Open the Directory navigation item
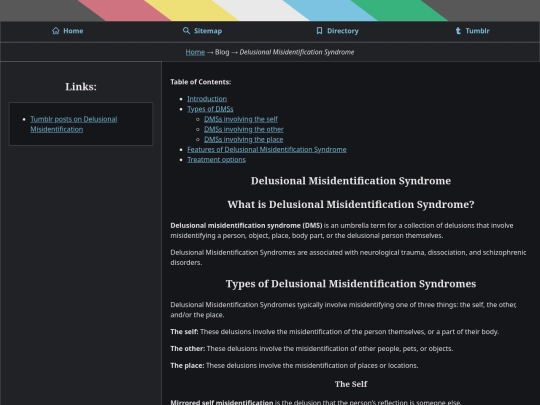Image resolution: width=540 pixels, height=405 pixels. coord(337,31)
